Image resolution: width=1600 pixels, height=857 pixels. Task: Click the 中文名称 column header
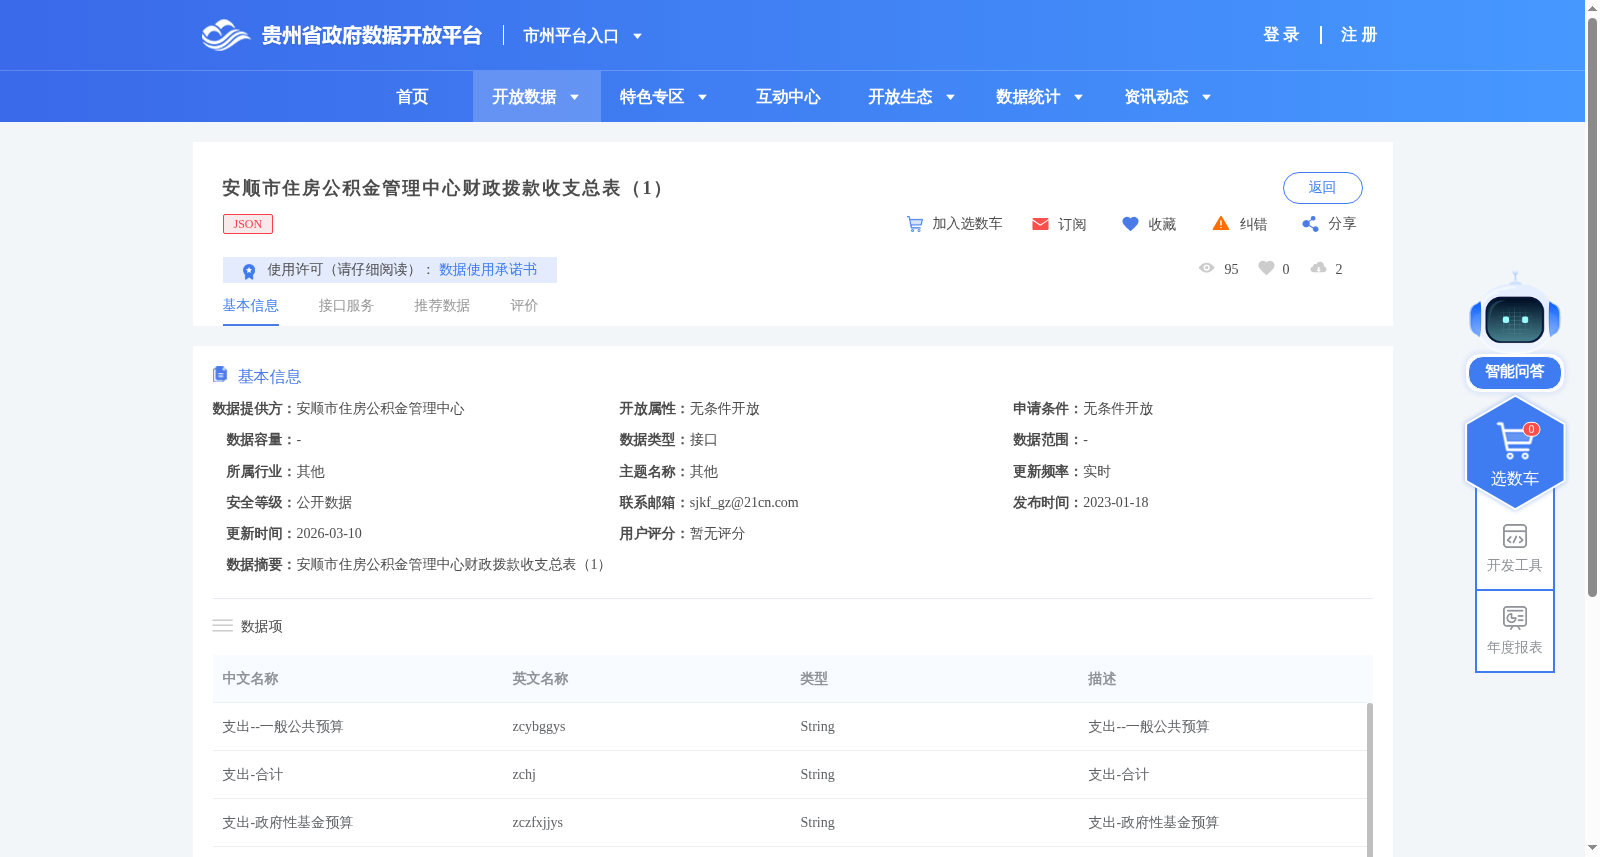(x=250, y=679)
